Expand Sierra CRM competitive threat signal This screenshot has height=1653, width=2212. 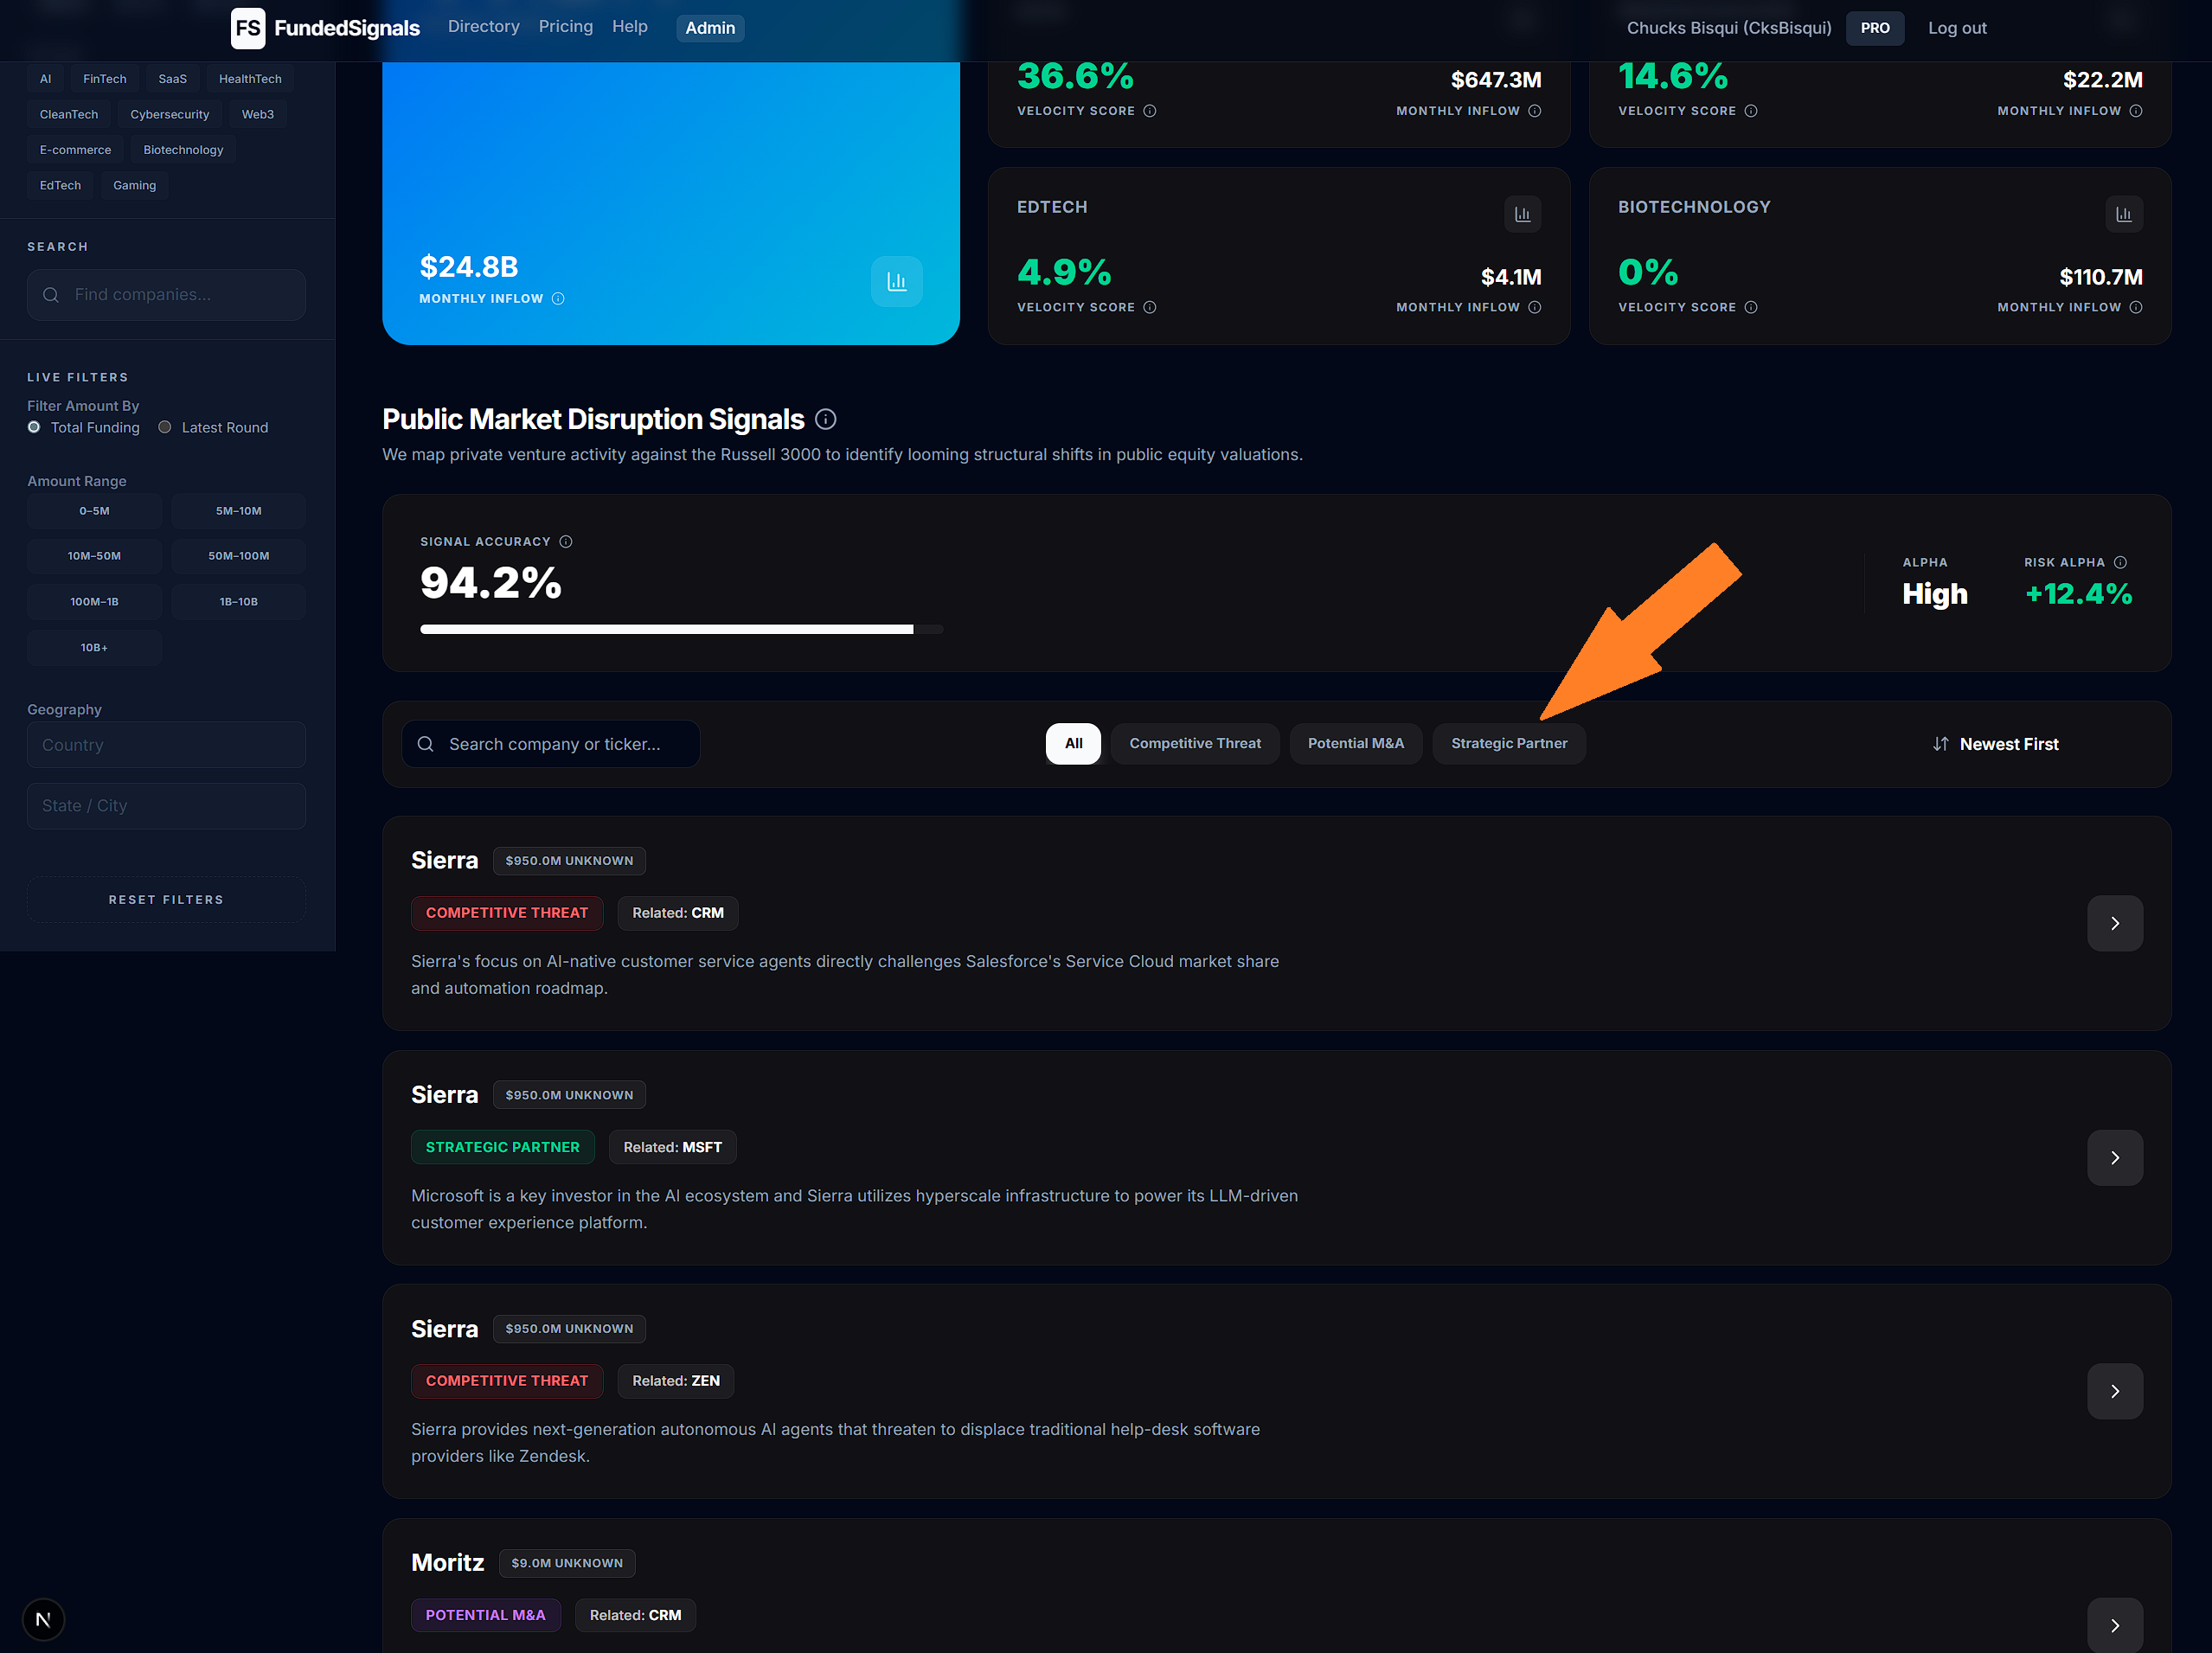(2114, 923)
